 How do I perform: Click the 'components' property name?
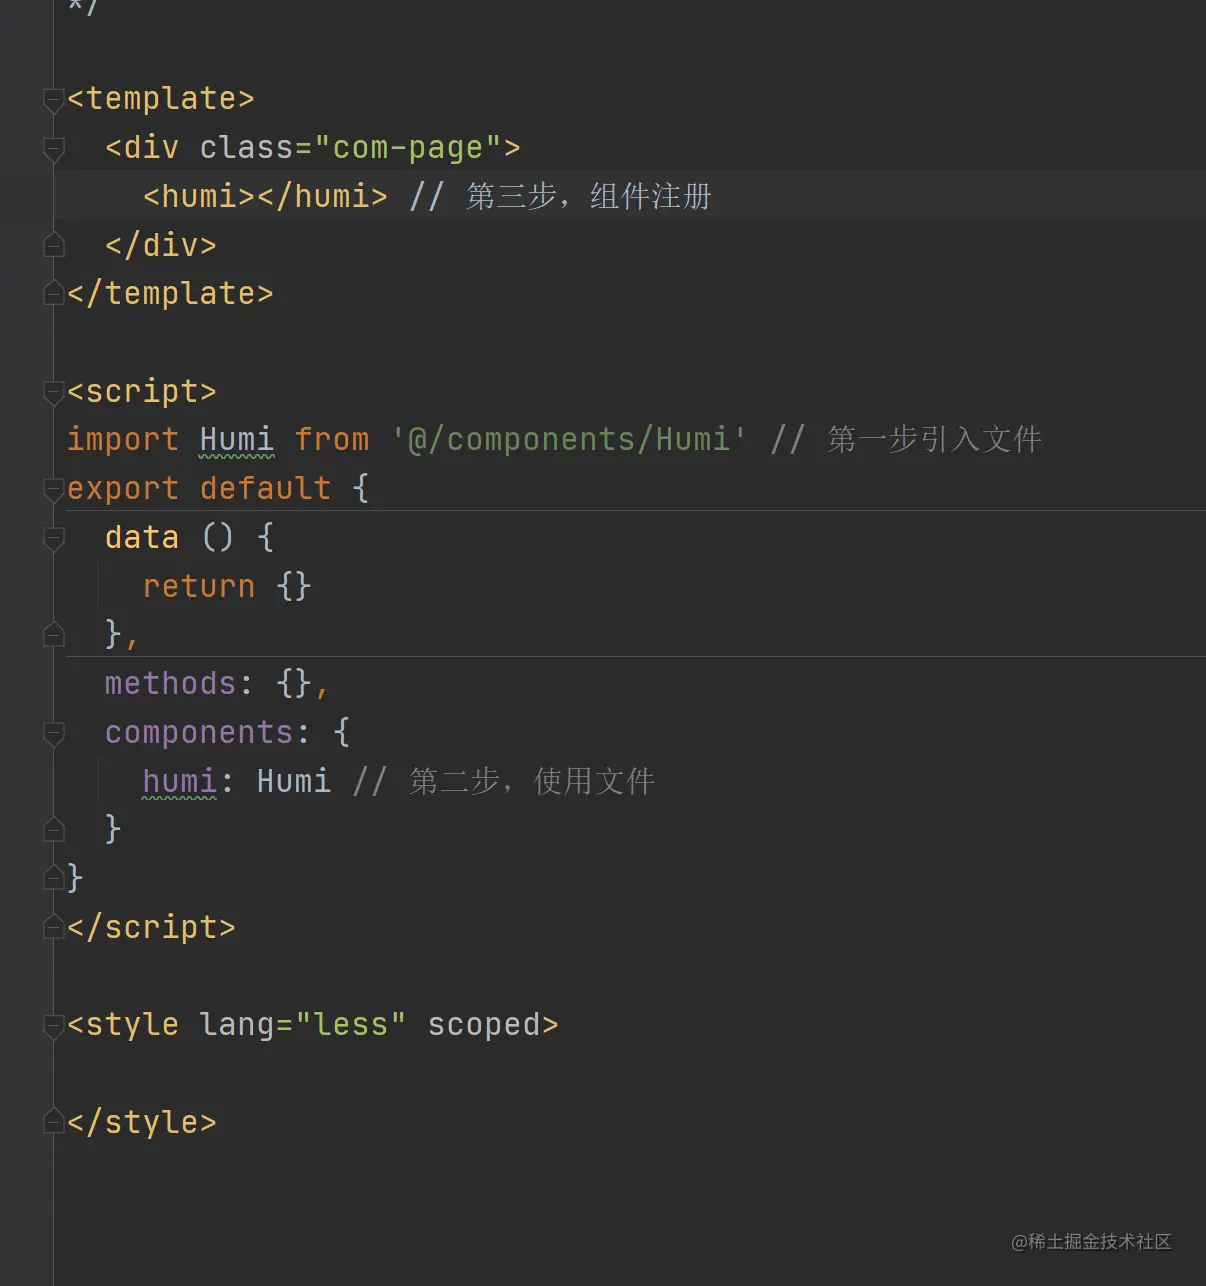(x=199, y=733)
